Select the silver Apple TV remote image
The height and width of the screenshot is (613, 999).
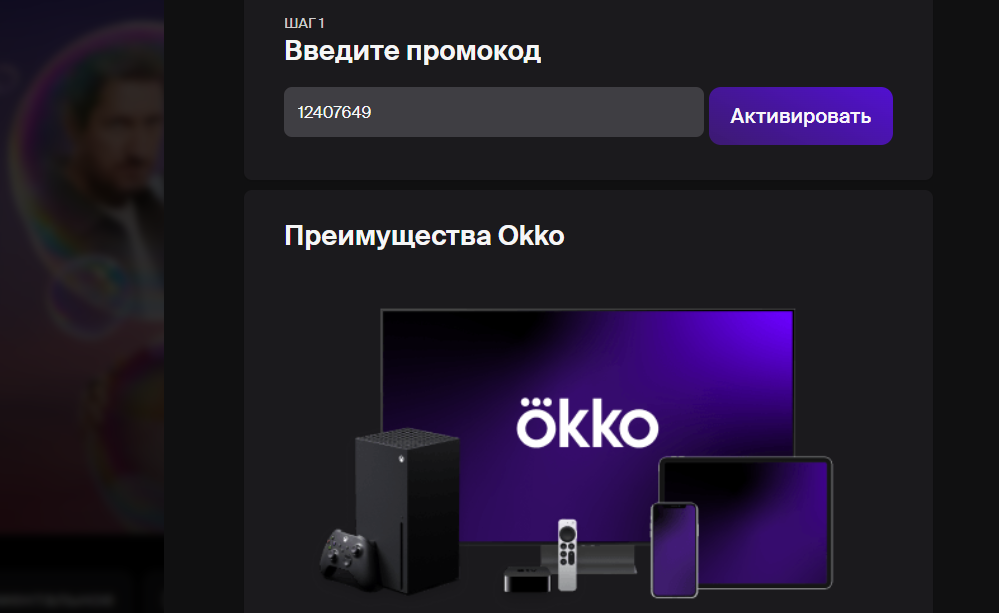coord(567,554)
